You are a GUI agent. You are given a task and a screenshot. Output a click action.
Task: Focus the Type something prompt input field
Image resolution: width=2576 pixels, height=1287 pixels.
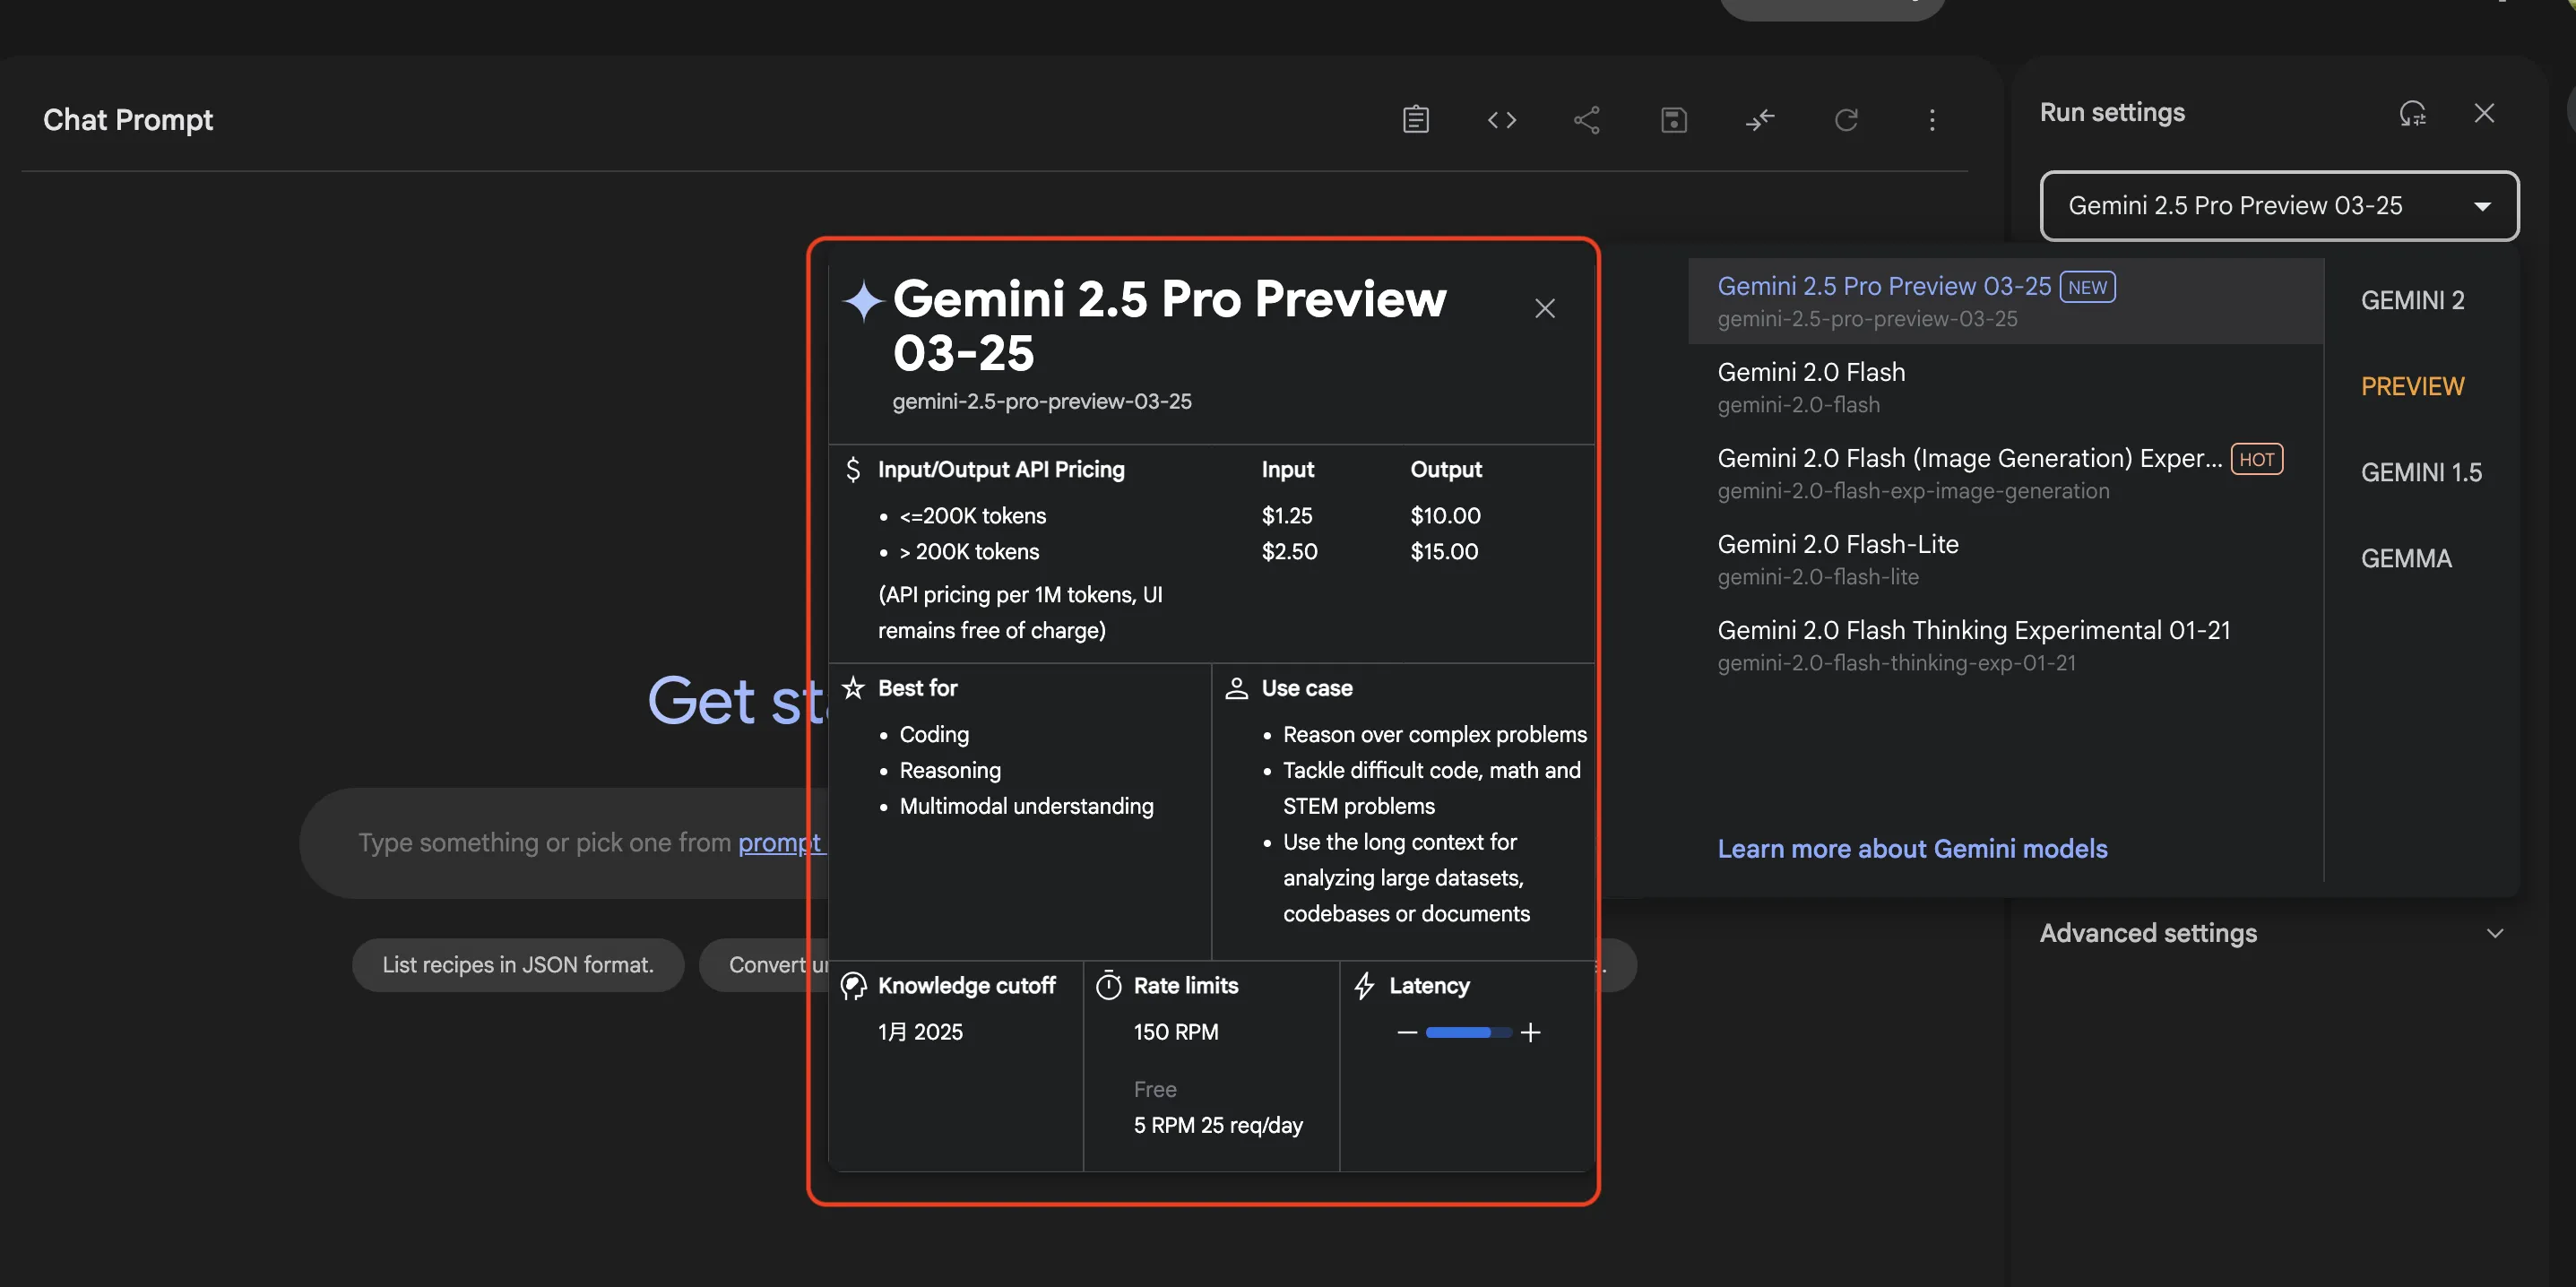(x=565, y=843)
